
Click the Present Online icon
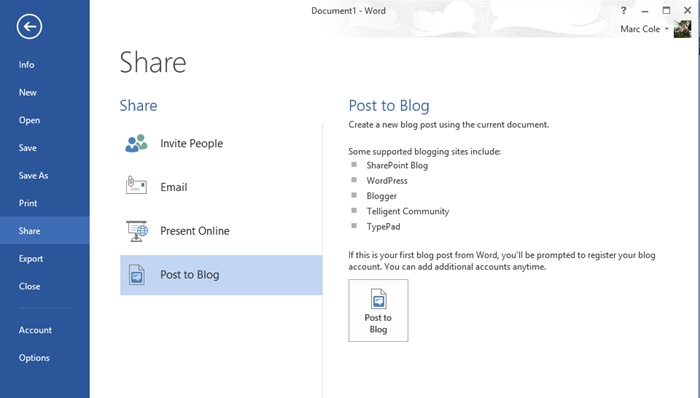click(x=137, y=231)
